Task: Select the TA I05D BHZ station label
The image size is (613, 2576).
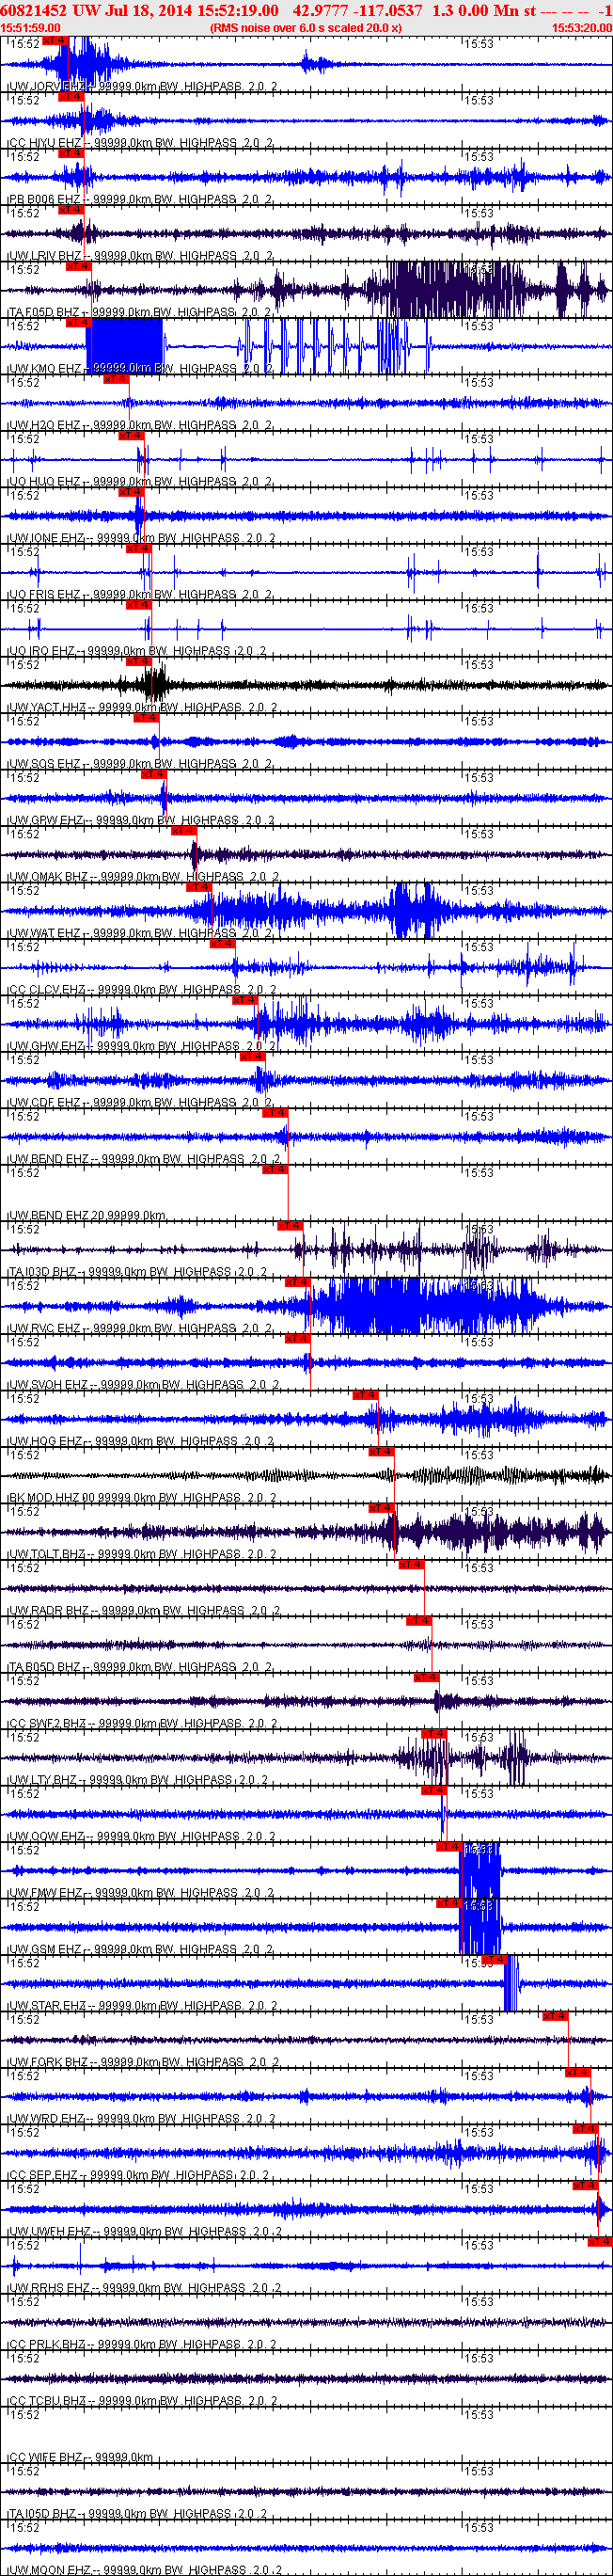Action: tap(138, 2516)
